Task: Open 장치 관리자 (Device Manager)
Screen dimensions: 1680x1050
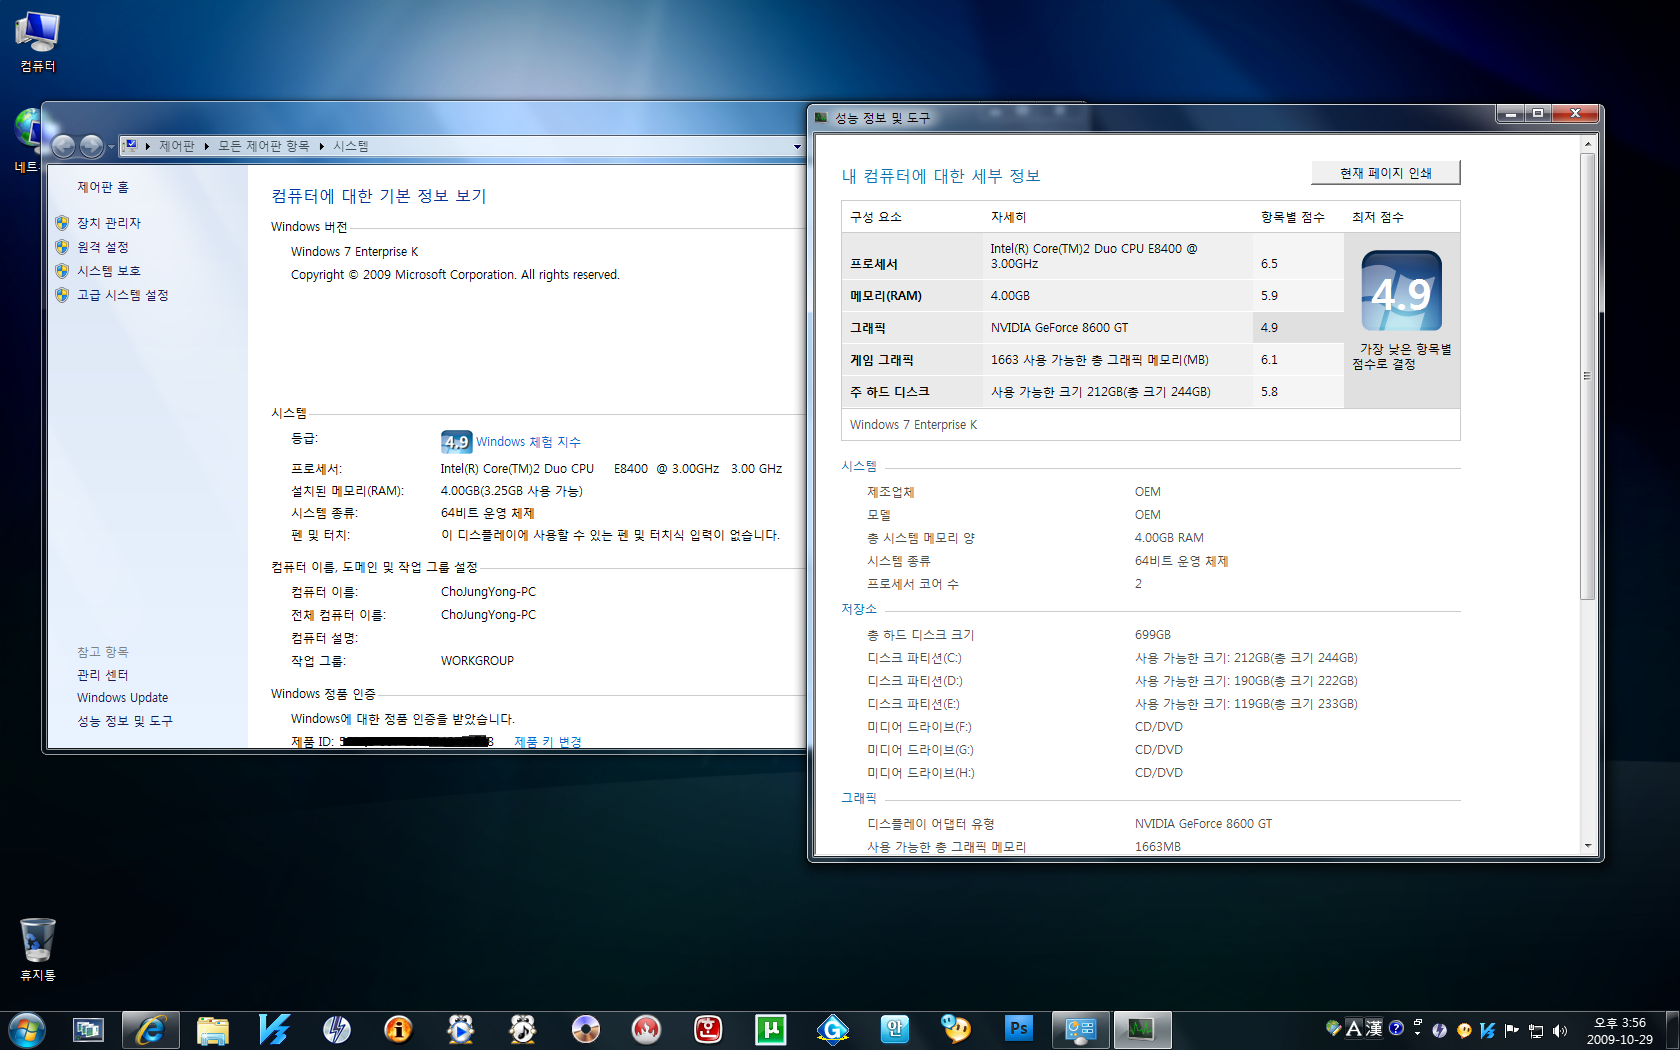Action: click(109, 223)
